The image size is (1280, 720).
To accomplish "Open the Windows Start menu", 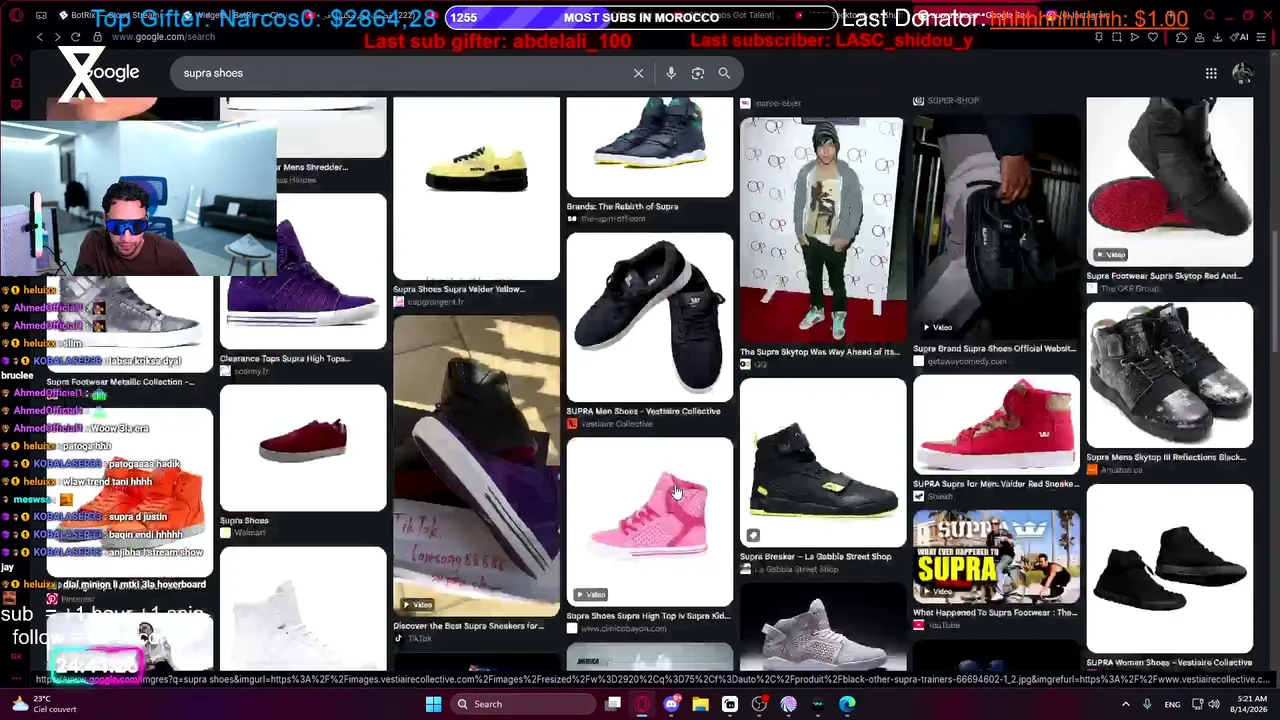I will (x=433, y=704).
